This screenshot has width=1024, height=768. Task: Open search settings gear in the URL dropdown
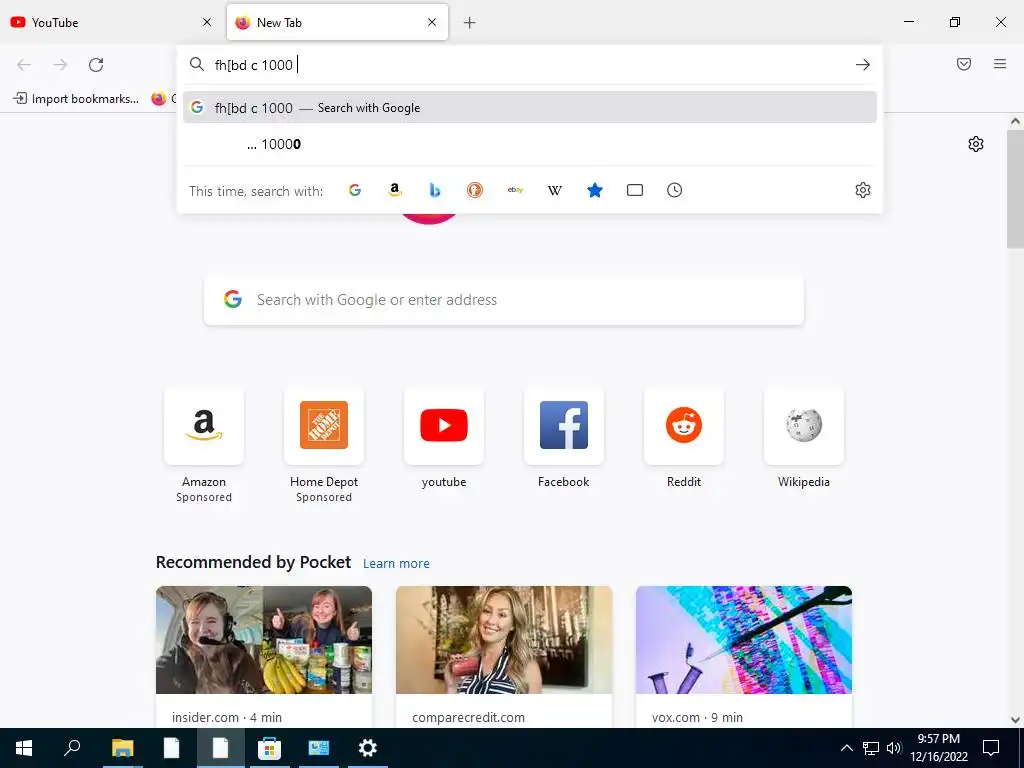863,190
